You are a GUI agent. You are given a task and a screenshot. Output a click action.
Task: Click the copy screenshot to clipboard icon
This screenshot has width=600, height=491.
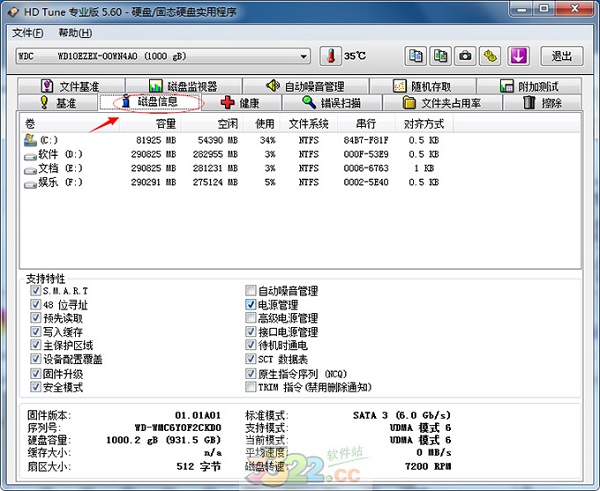tap(440, 56)
